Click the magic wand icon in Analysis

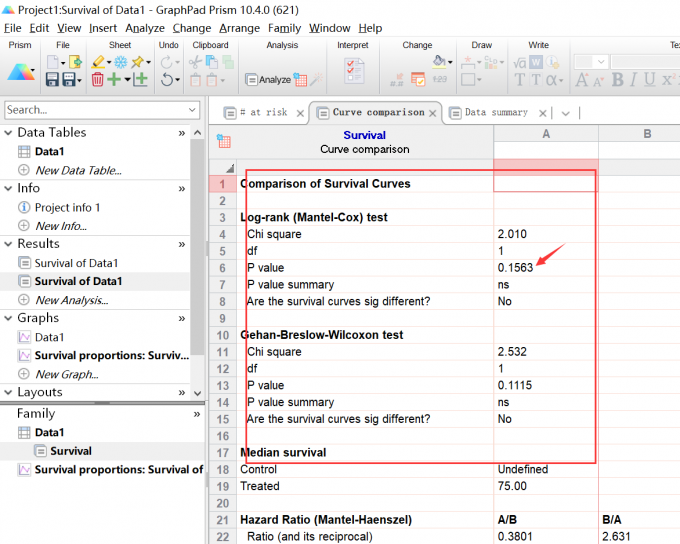click(317, 79)
